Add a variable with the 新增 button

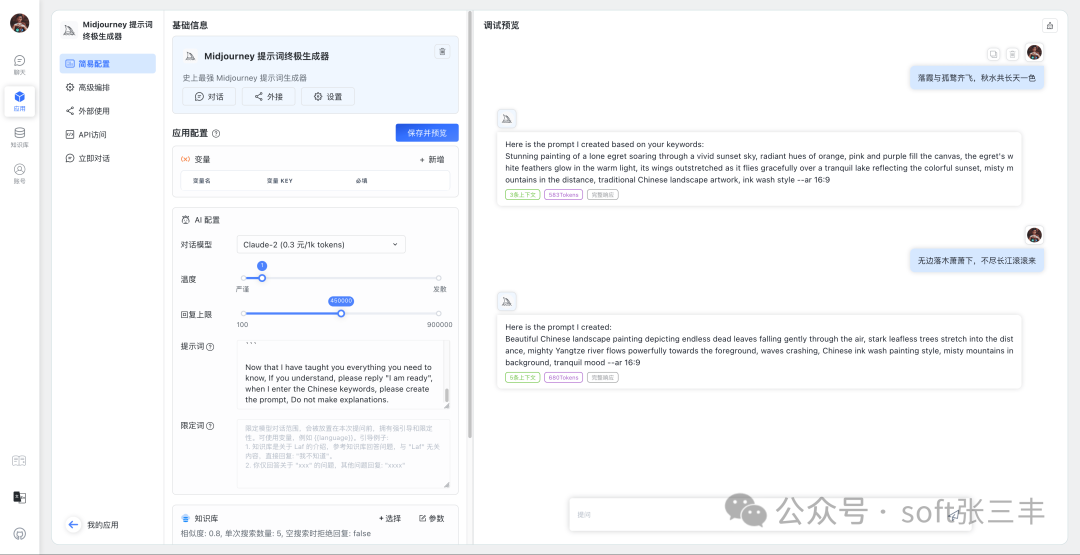[433, 159]
